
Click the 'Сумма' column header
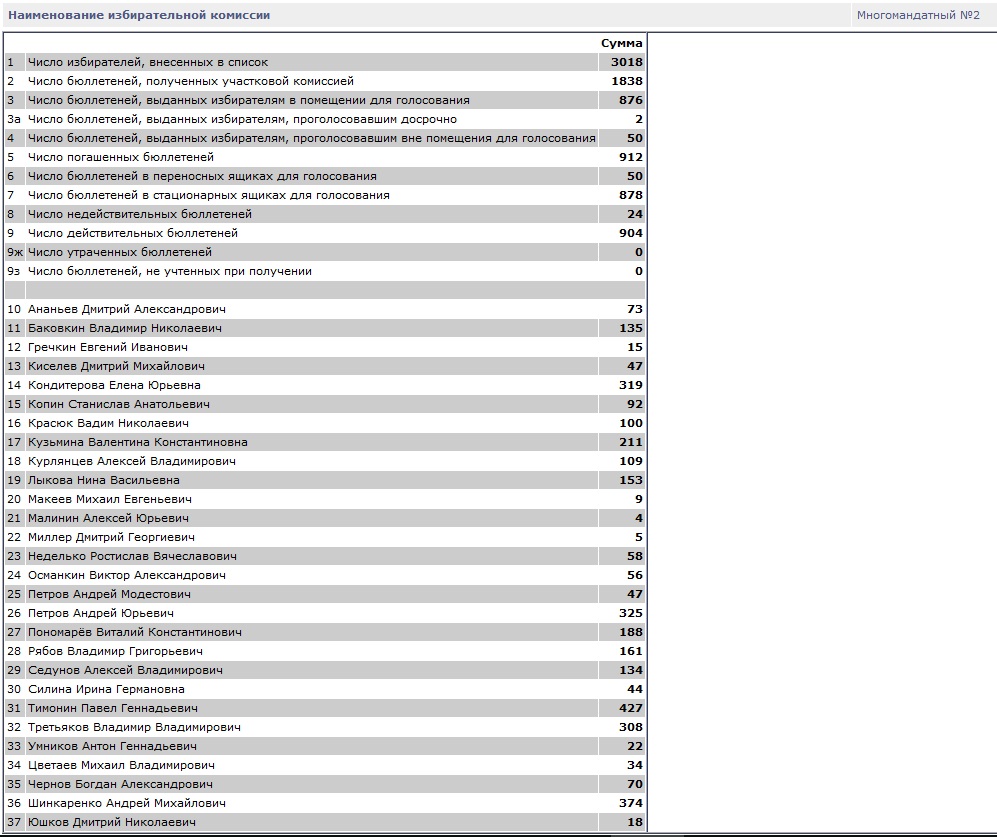pos(621,43)
